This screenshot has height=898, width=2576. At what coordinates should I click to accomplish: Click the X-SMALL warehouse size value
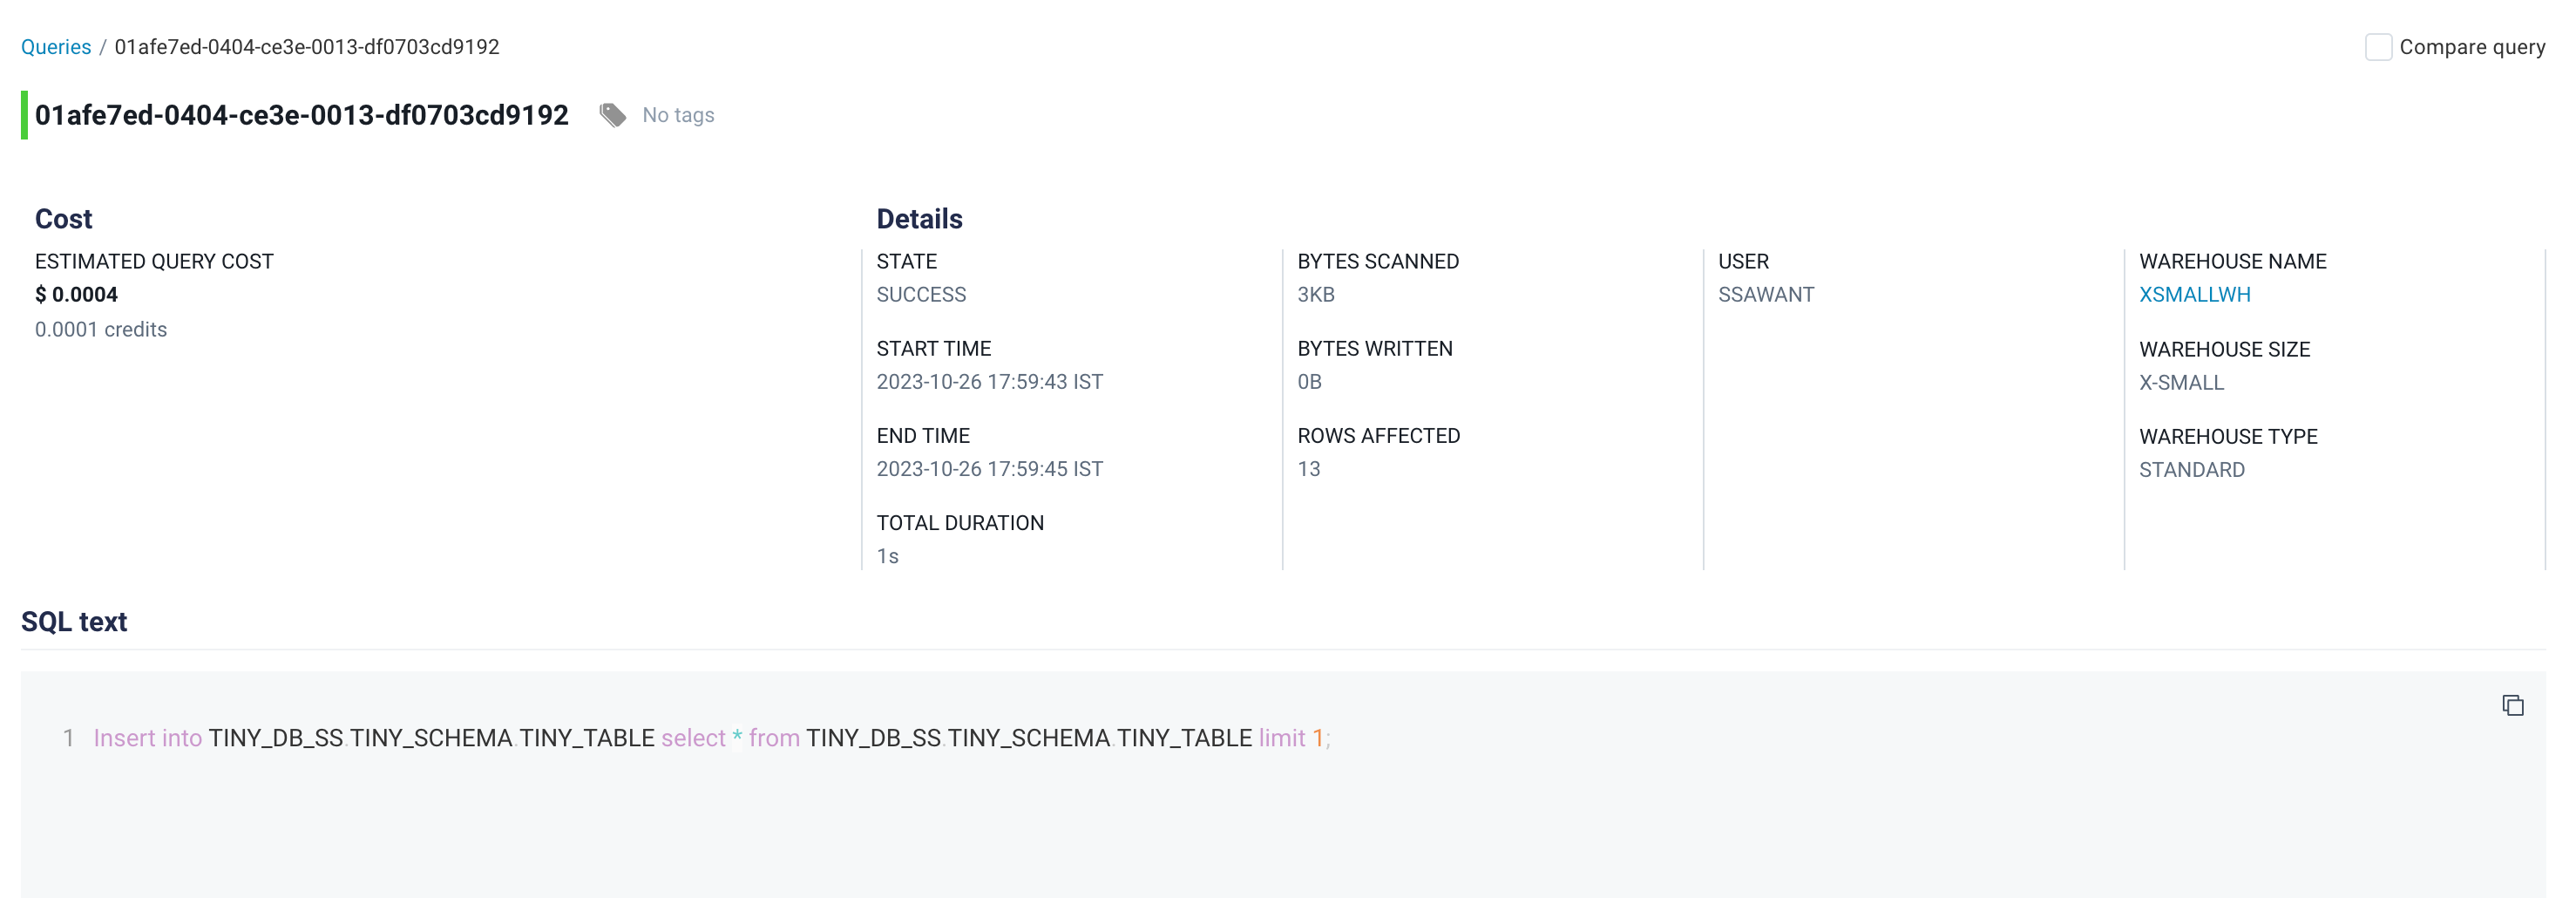(x=2181, y=382)
